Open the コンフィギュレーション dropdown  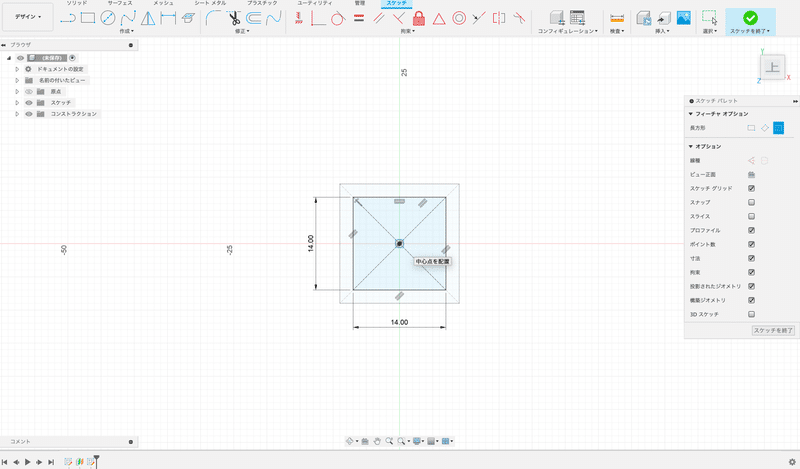coord(567,31)
